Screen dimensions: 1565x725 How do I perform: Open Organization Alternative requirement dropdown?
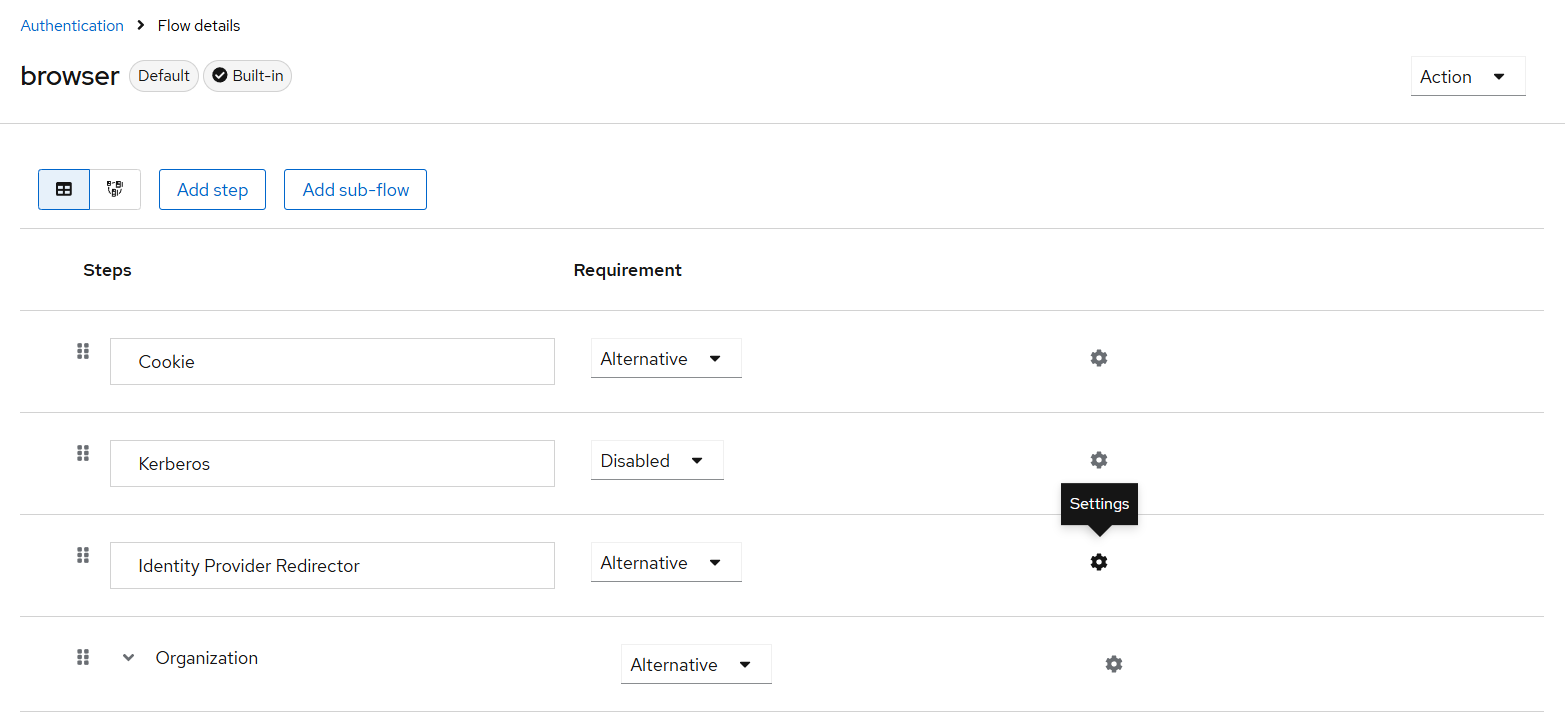coord(696,664)
